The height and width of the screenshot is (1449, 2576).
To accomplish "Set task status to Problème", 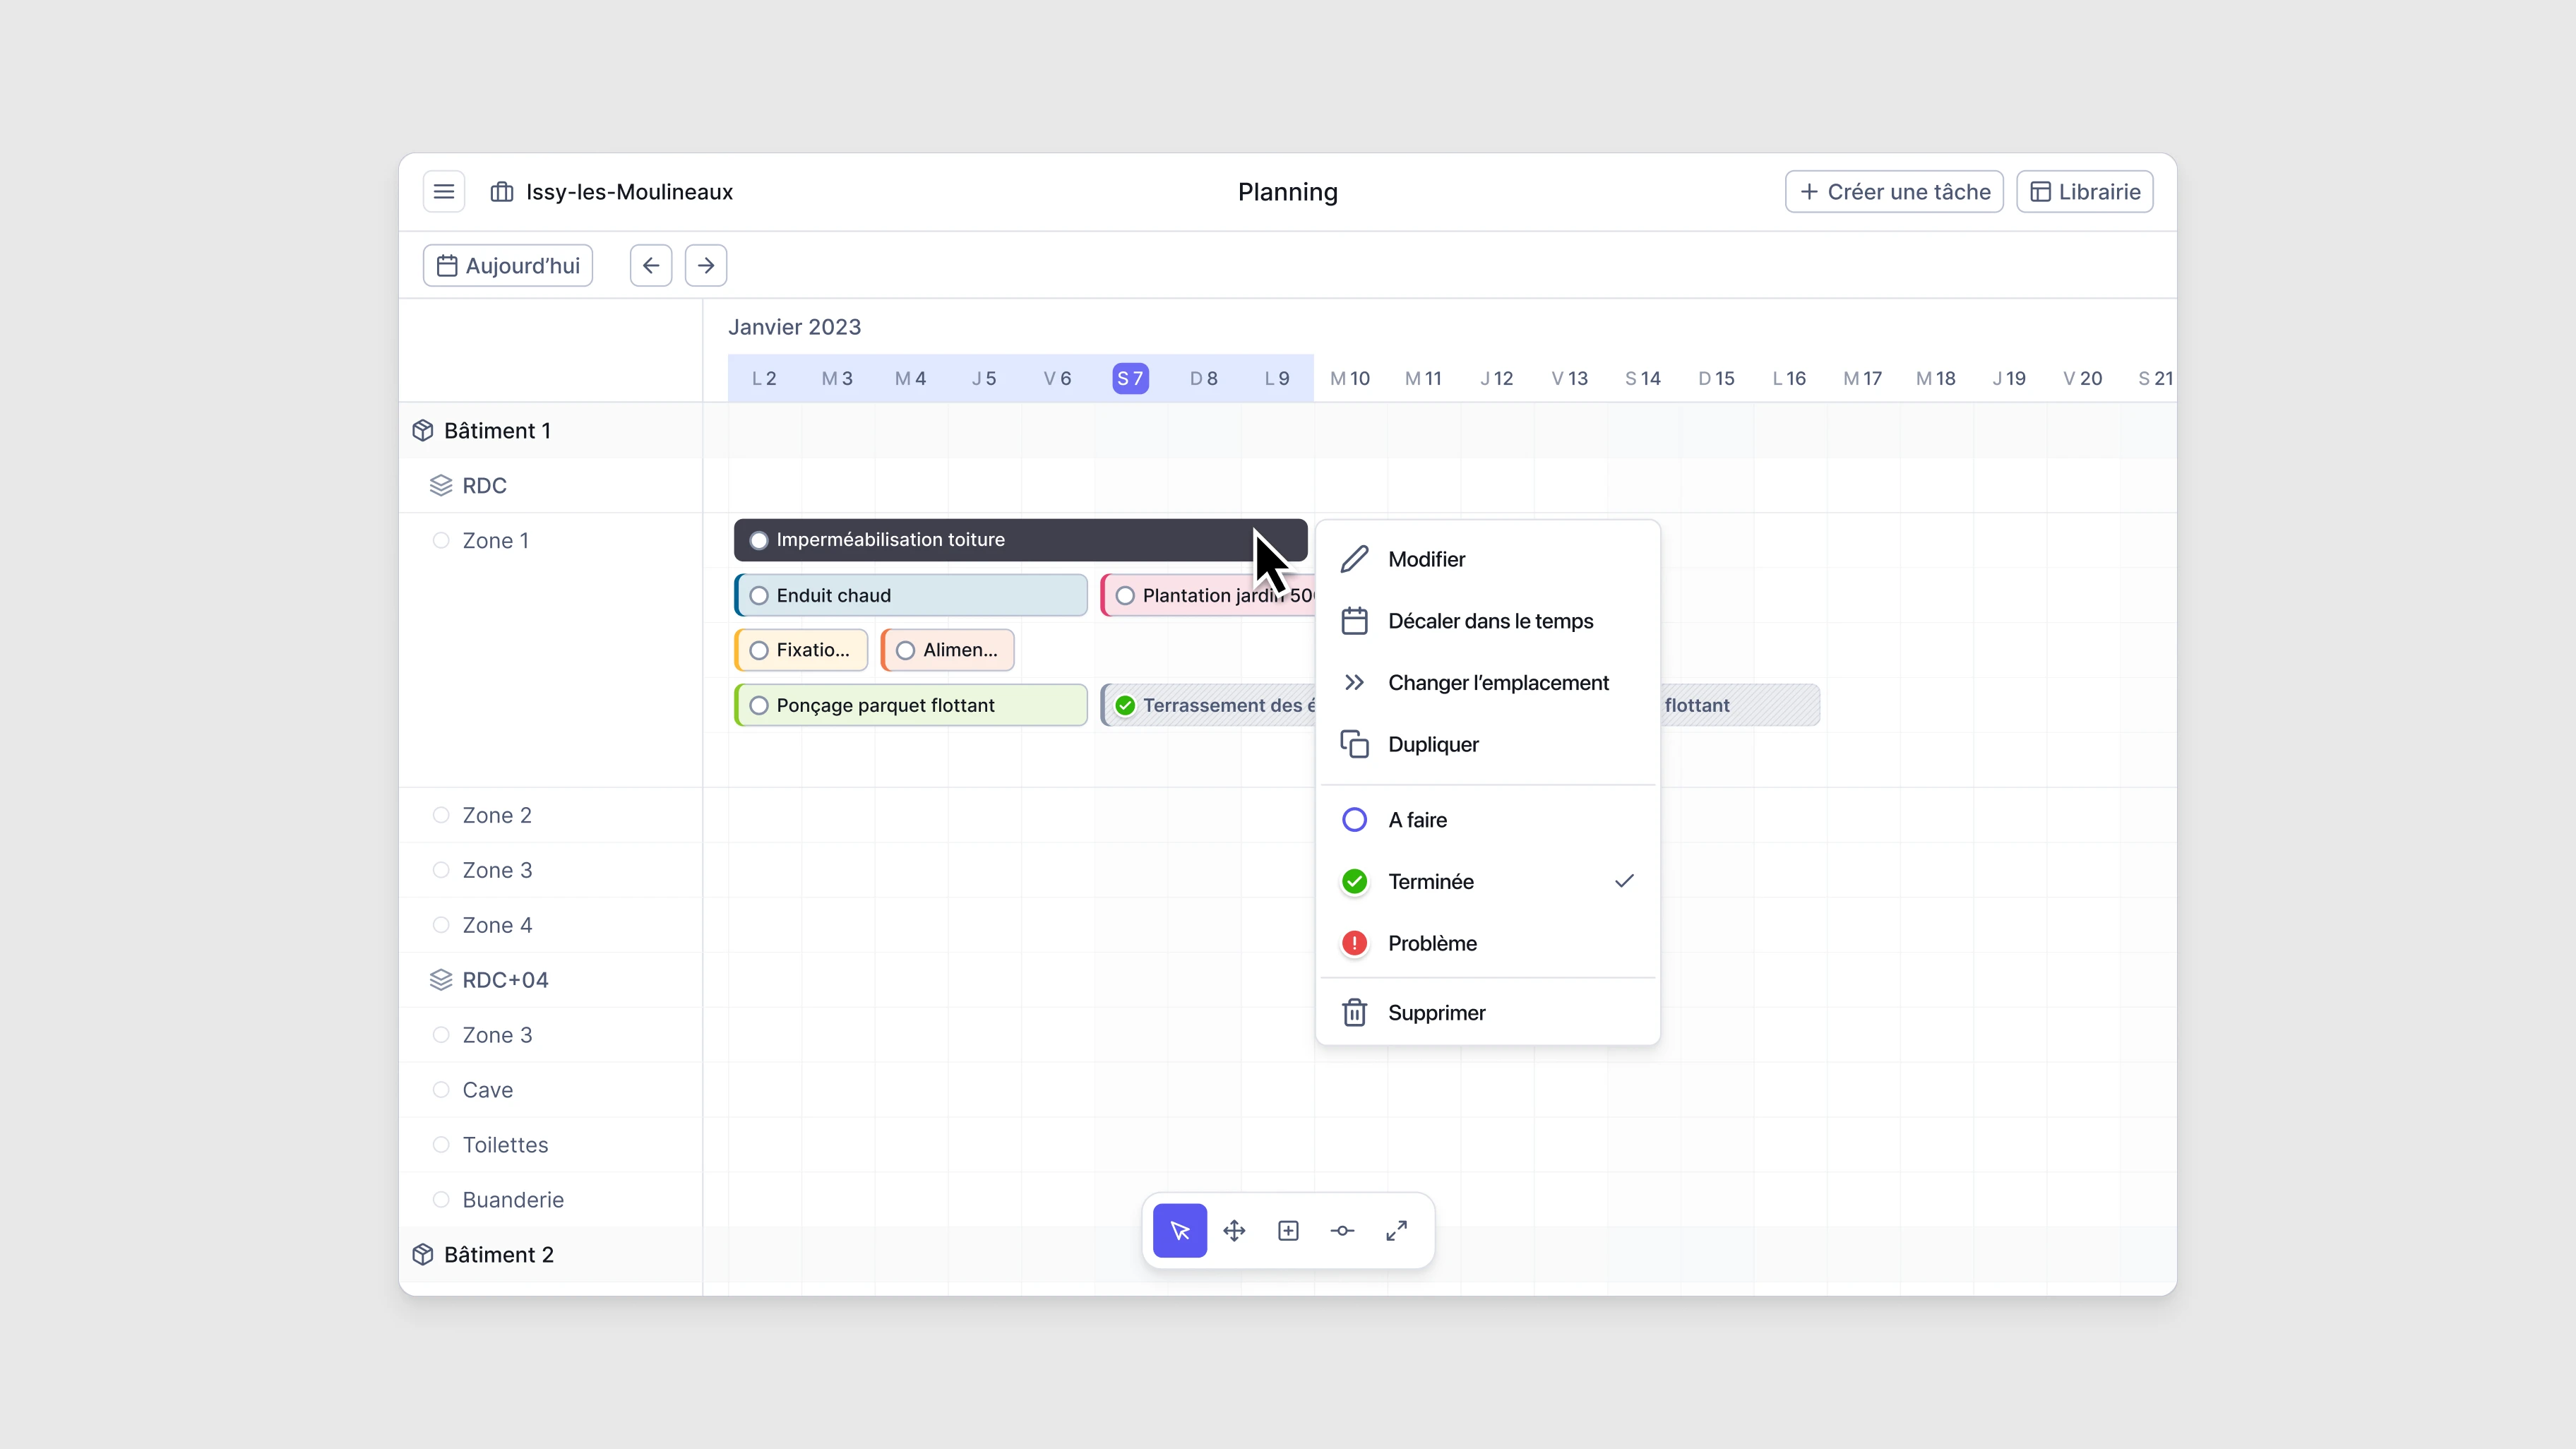I will (x=1432, y=943).
